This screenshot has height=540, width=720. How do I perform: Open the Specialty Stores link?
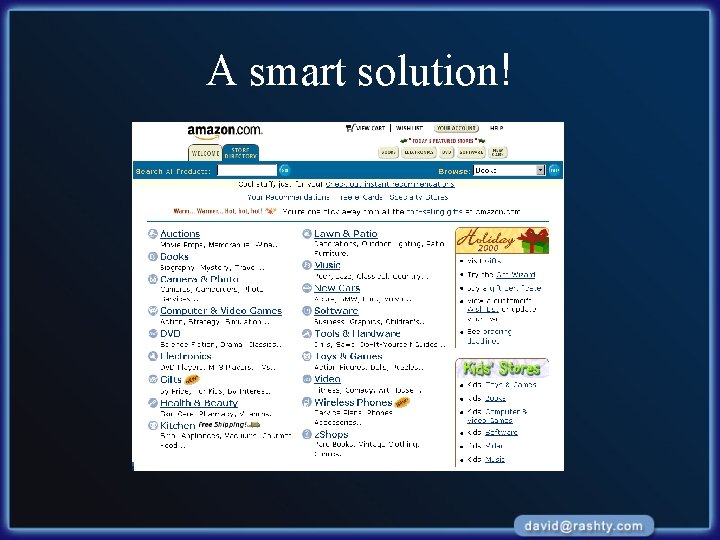418,197
